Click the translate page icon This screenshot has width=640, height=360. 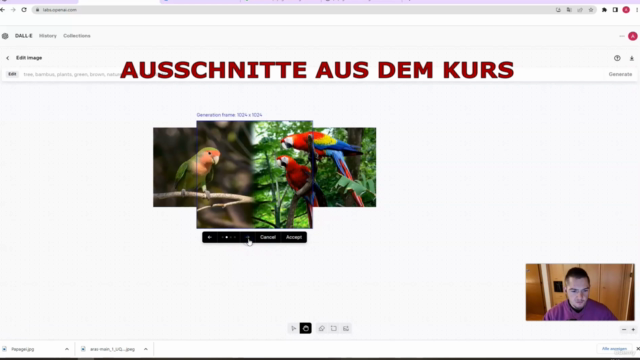pos(569,10)
